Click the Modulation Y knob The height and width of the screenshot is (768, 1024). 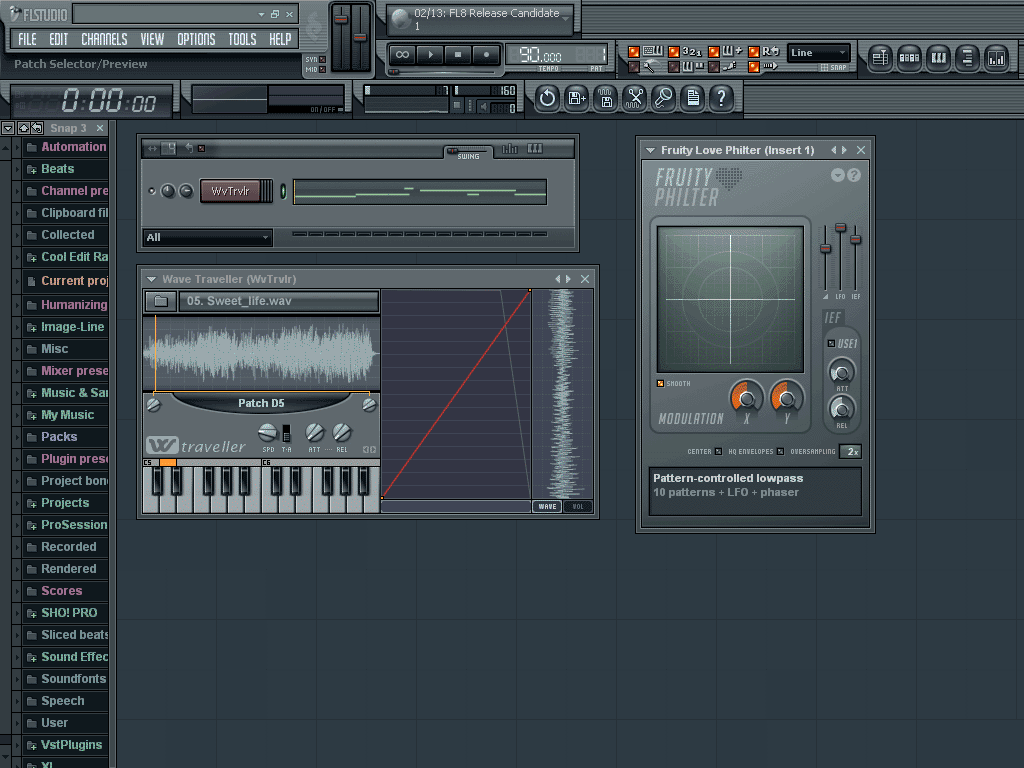(787, 397)
